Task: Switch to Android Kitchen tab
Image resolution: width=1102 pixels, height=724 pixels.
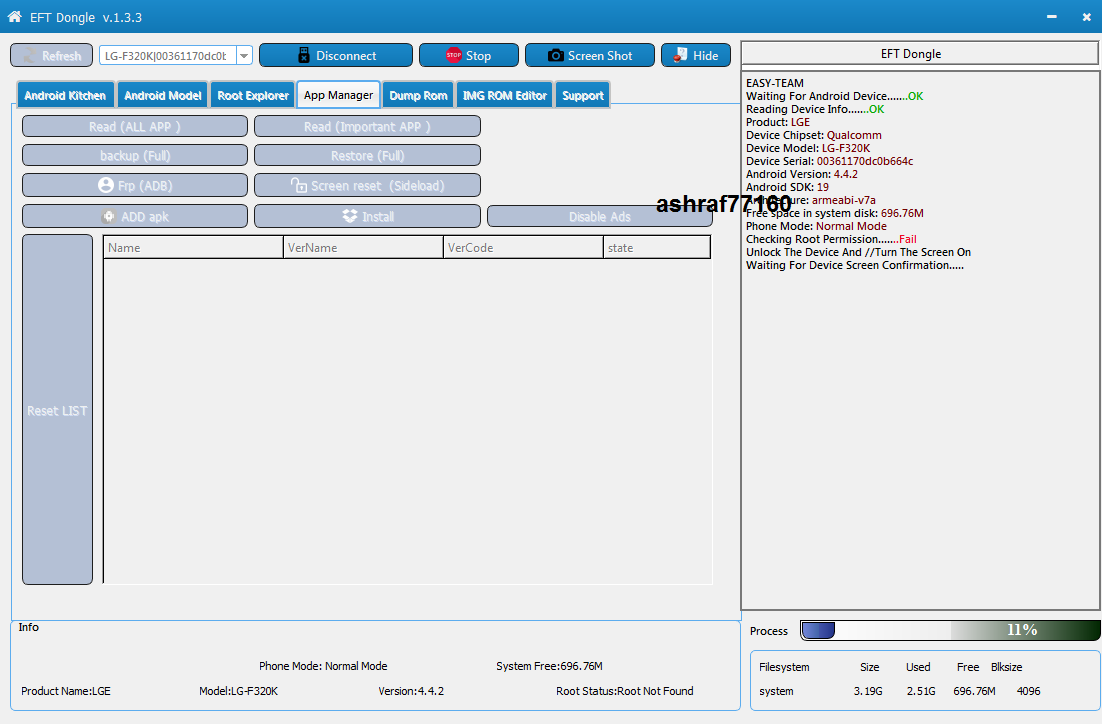Action: (65, 95)
